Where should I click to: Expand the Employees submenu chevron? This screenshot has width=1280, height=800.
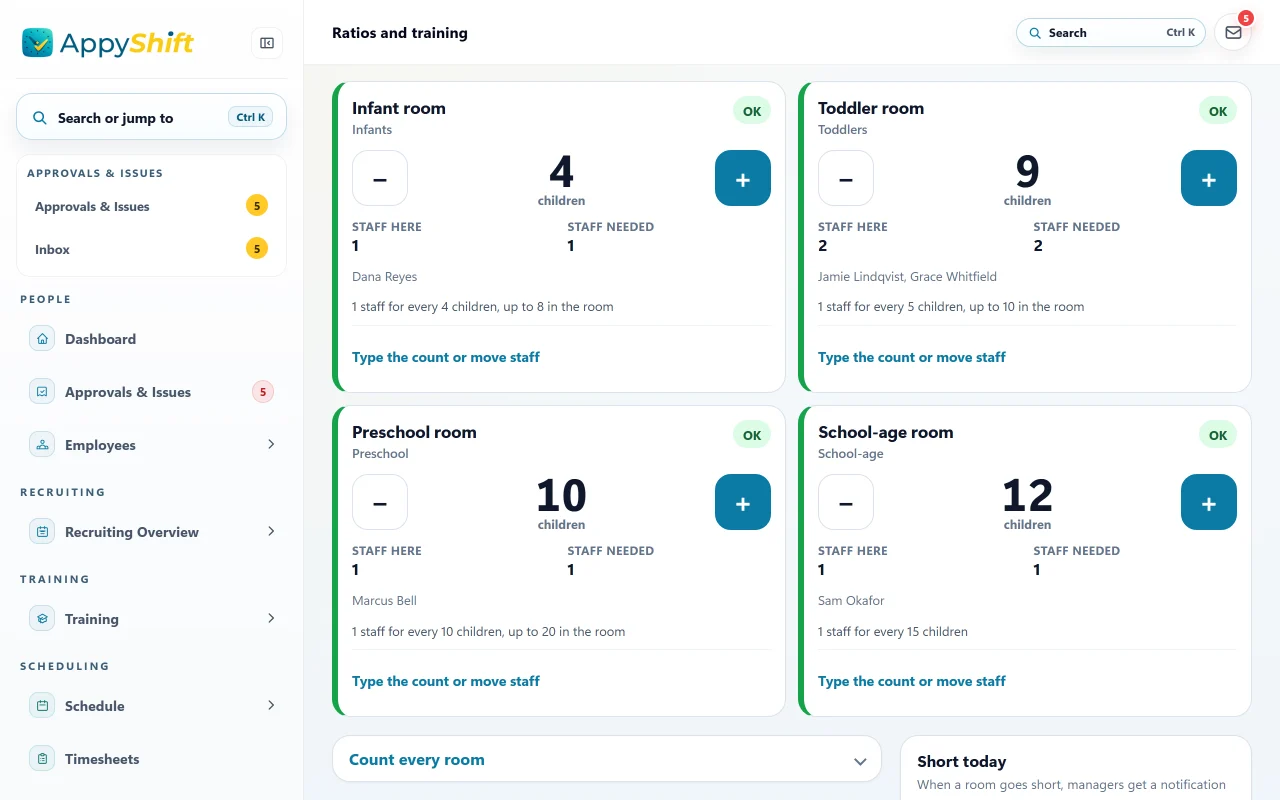271,444
